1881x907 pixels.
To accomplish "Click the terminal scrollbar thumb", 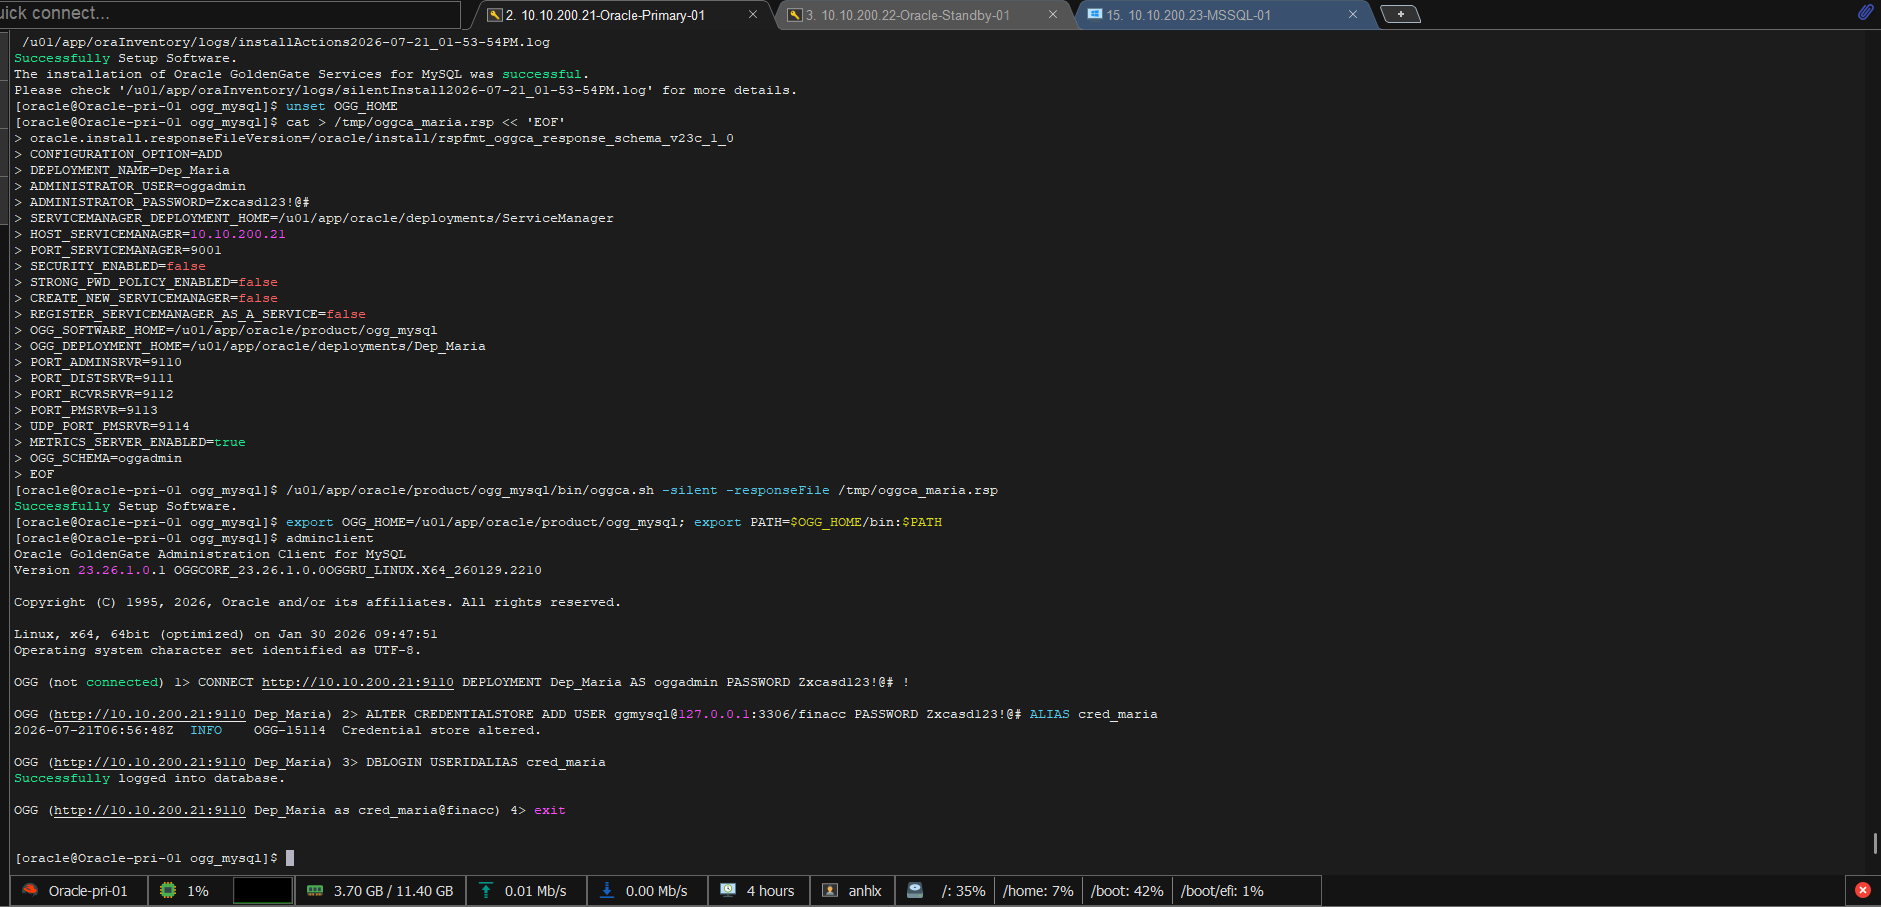I will click(x=1875, y=843).
